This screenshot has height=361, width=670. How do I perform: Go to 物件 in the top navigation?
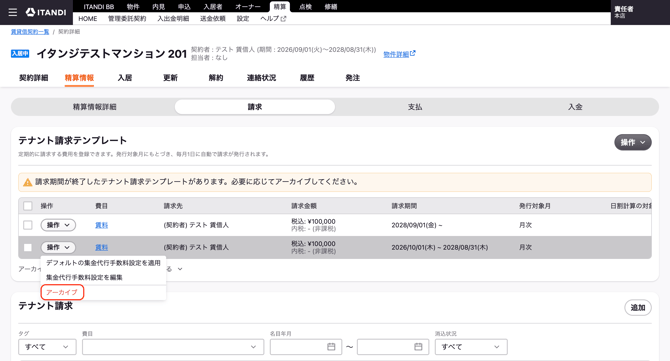tap(133, 6)
